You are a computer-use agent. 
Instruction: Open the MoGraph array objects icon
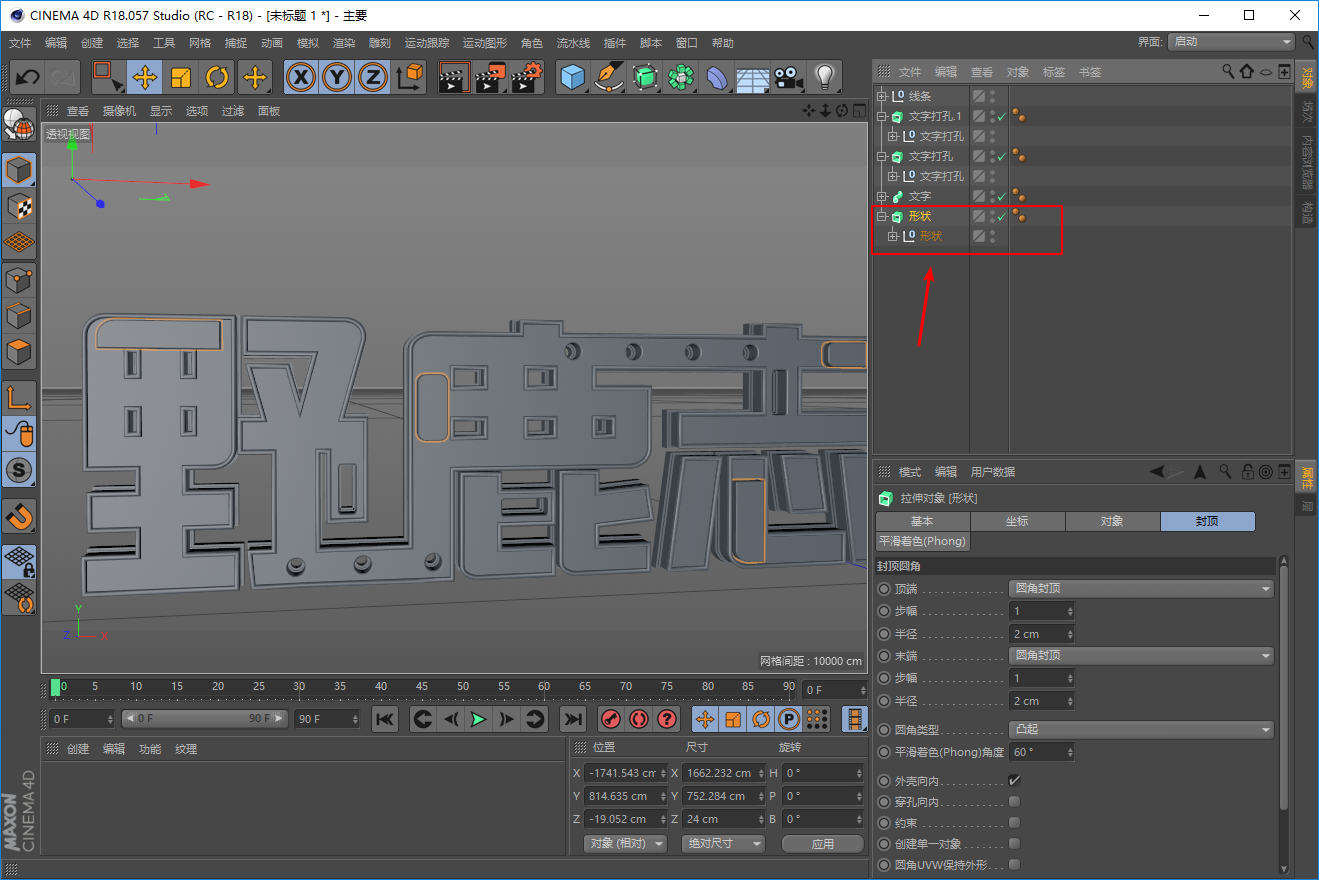tap(681, 77)
